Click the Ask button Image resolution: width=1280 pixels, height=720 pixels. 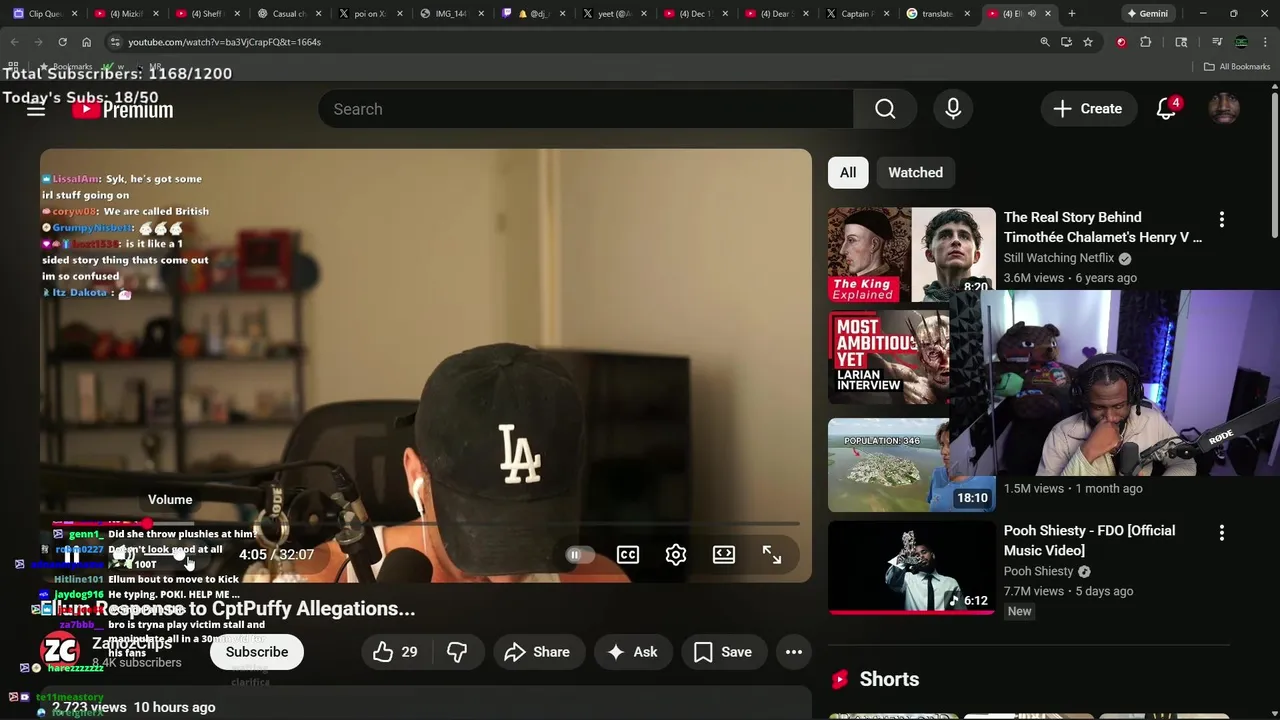click(x=632, y=652)
